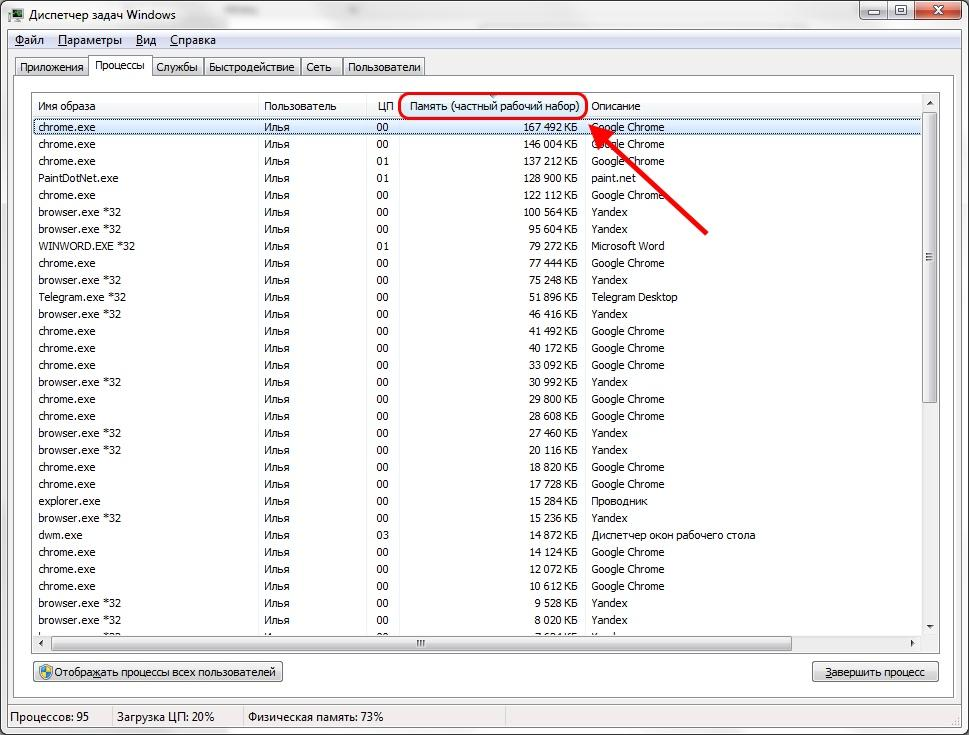The image size is (969, 735).
Task: Click the paint.net description cell
Action: 613,178
